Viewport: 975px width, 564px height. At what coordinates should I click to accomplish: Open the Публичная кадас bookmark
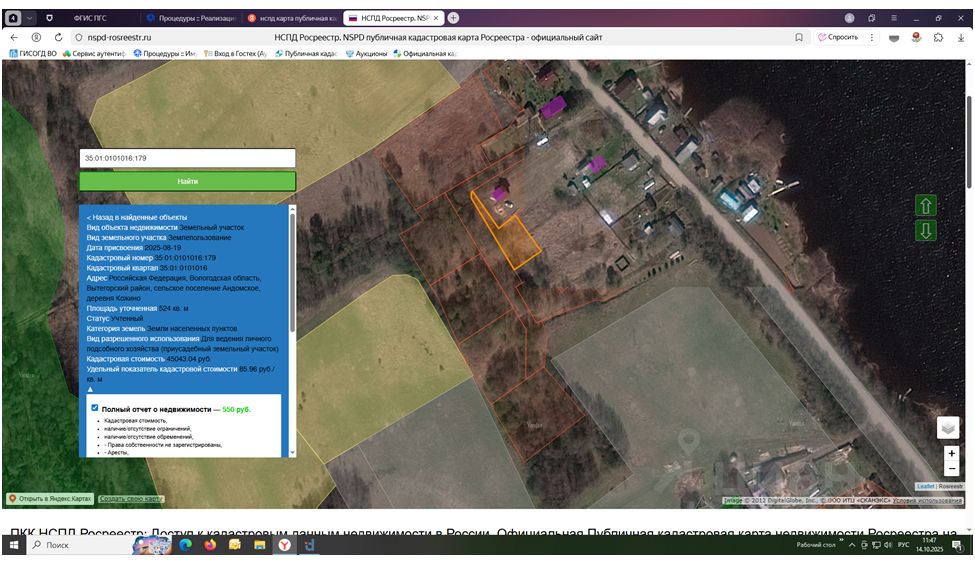[306, 53]
